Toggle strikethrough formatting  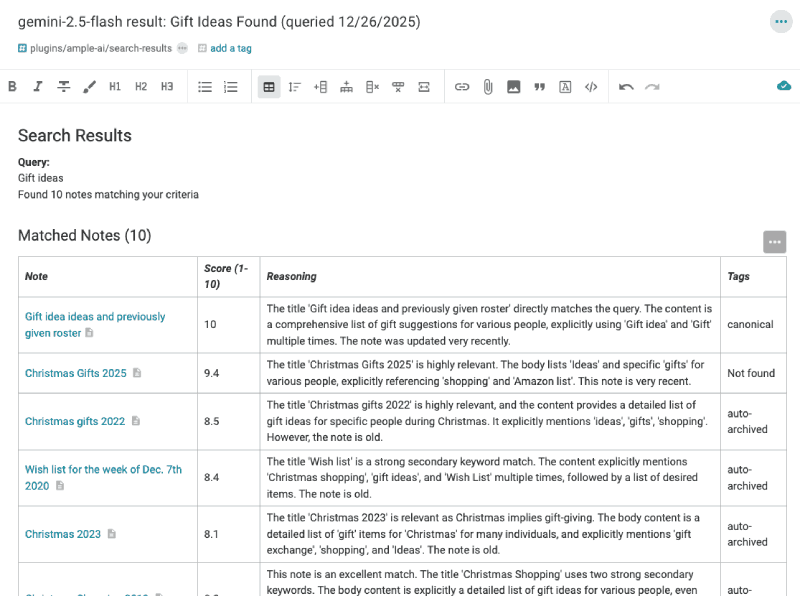(64, 87)
